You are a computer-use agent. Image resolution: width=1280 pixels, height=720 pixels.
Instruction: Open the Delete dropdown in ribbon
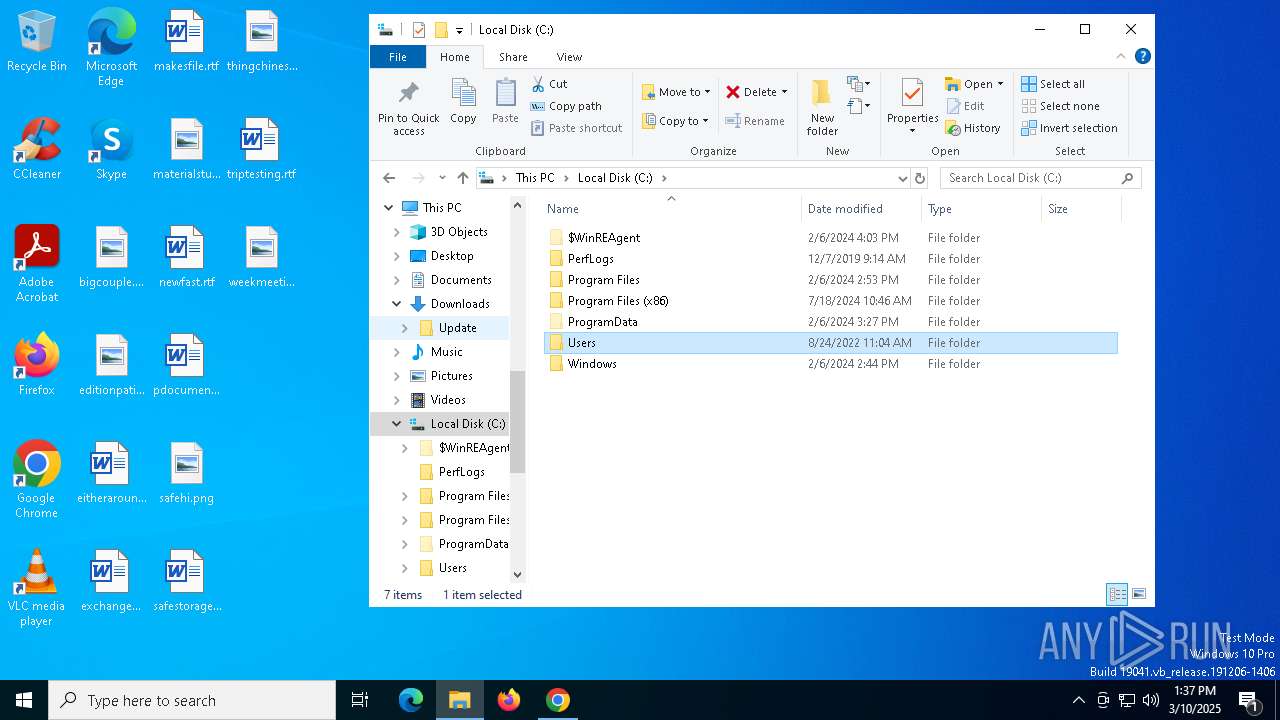pyautogui.click(x=784, y=92)
